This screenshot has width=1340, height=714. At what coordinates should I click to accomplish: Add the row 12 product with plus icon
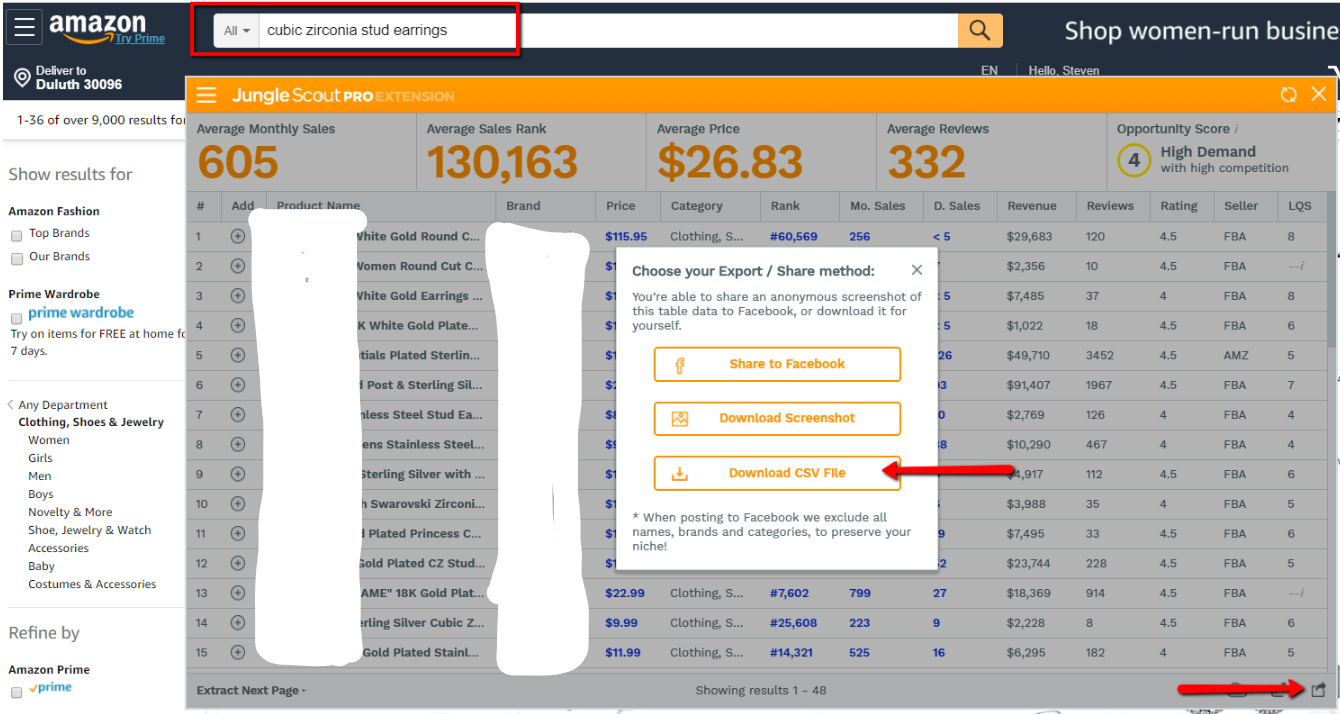tap(238, 563)
